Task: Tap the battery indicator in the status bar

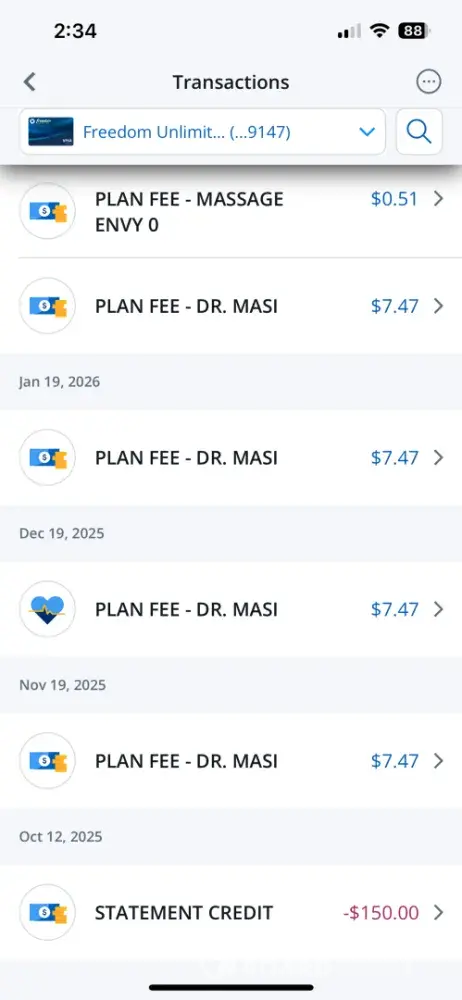Action: (414, 31)
